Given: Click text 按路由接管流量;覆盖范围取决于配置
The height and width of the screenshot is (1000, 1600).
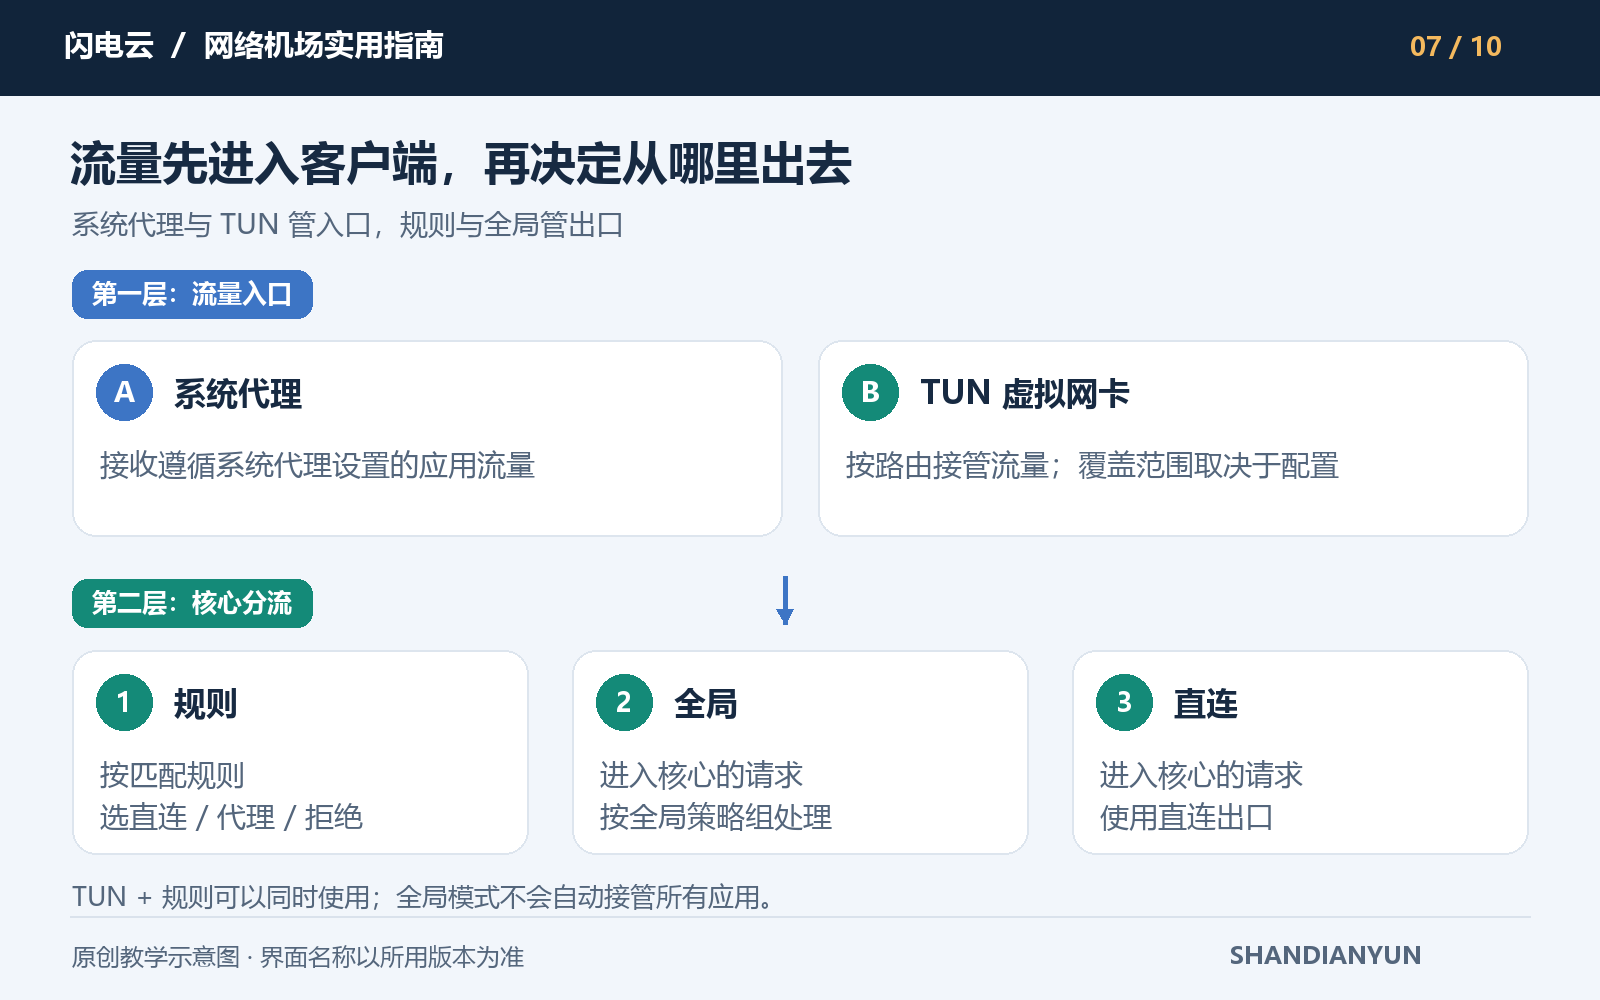Looking at the screenshot, I should [x=1092, y=466].
